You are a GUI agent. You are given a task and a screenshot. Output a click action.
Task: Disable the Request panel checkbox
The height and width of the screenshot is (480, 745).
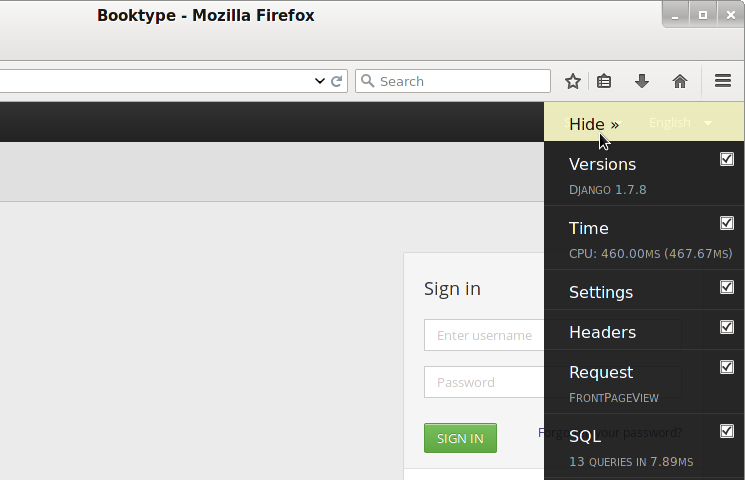(x=726, y=366)
